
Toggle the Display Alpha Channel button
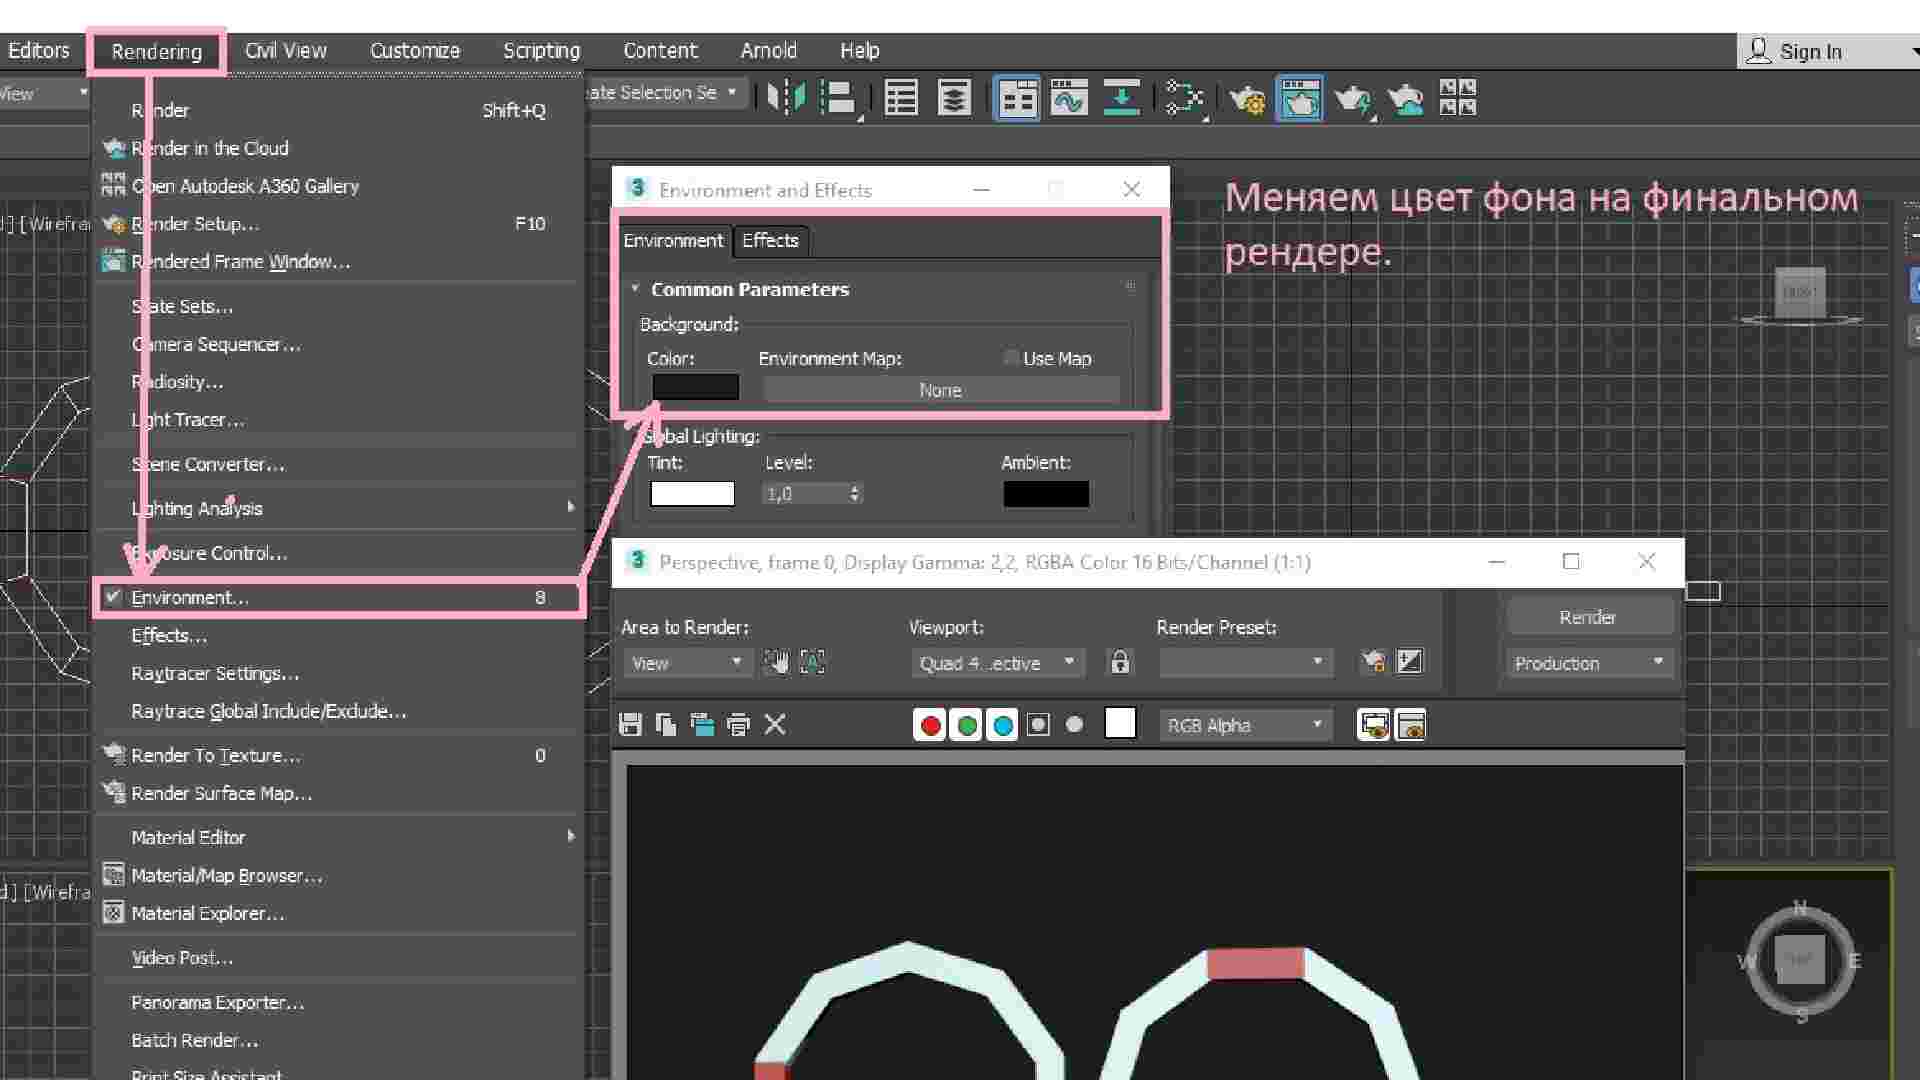tap(1038, 725)
